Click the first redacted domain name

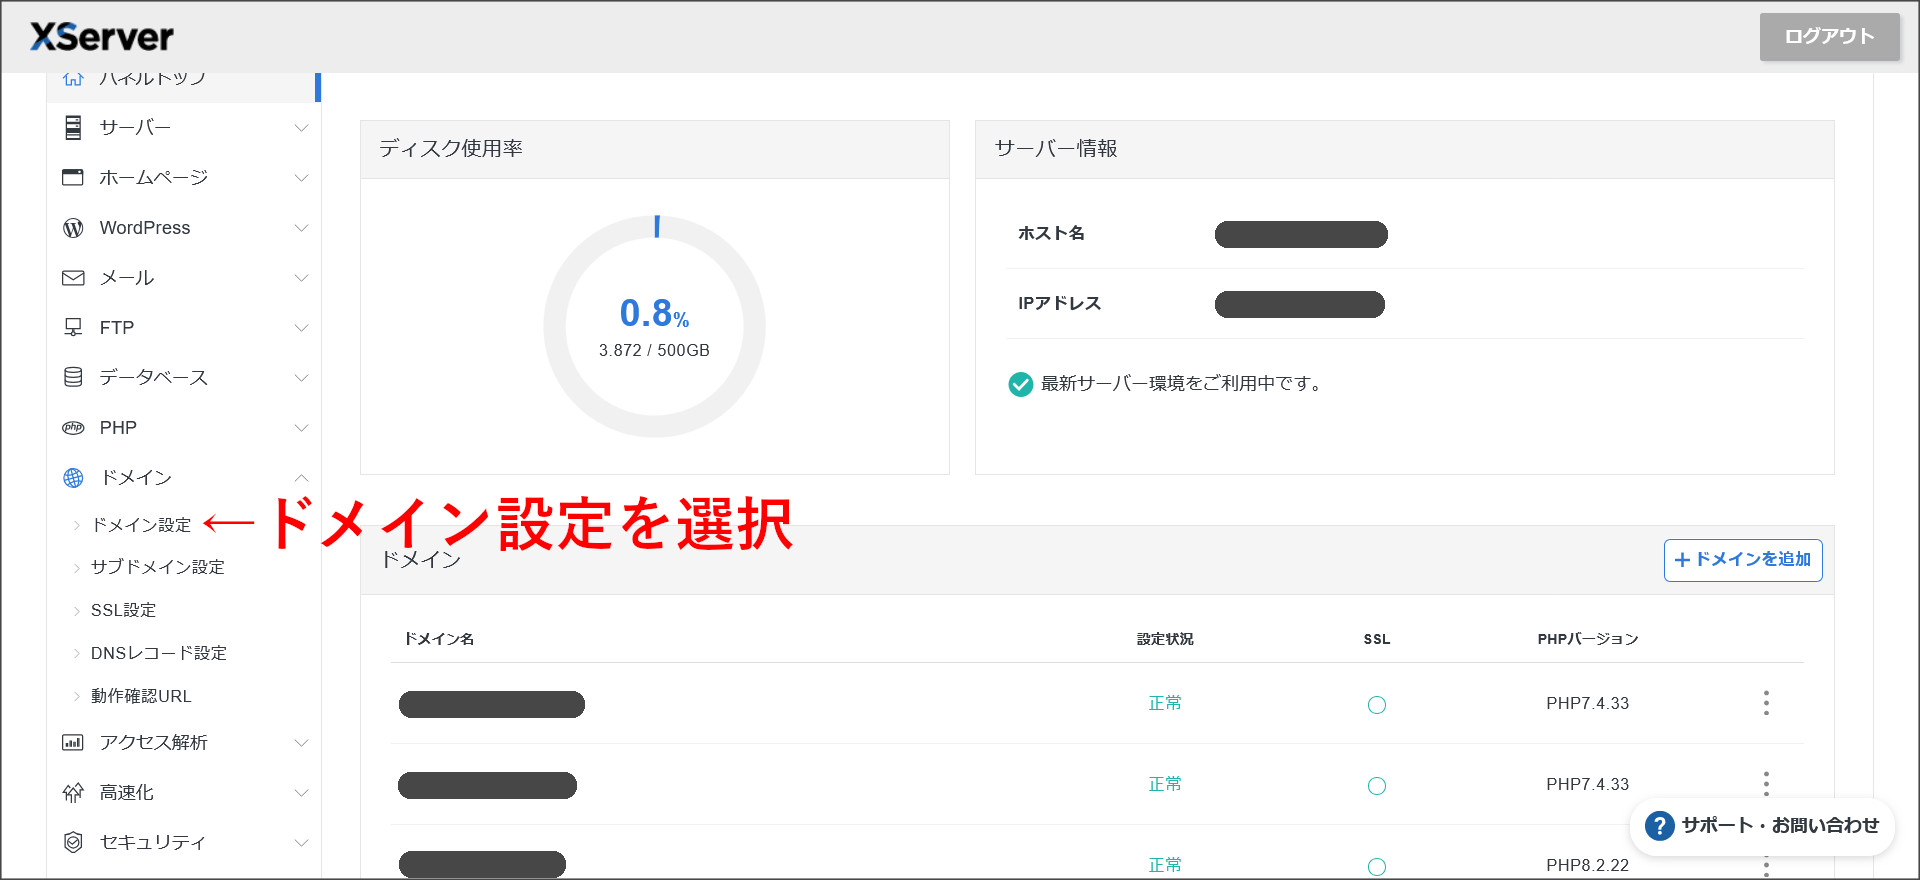coord(492,705)
